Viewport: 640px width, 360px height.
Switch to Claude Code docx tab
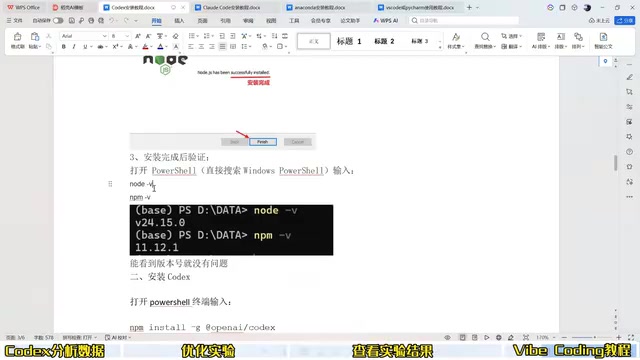click(232, 7)
